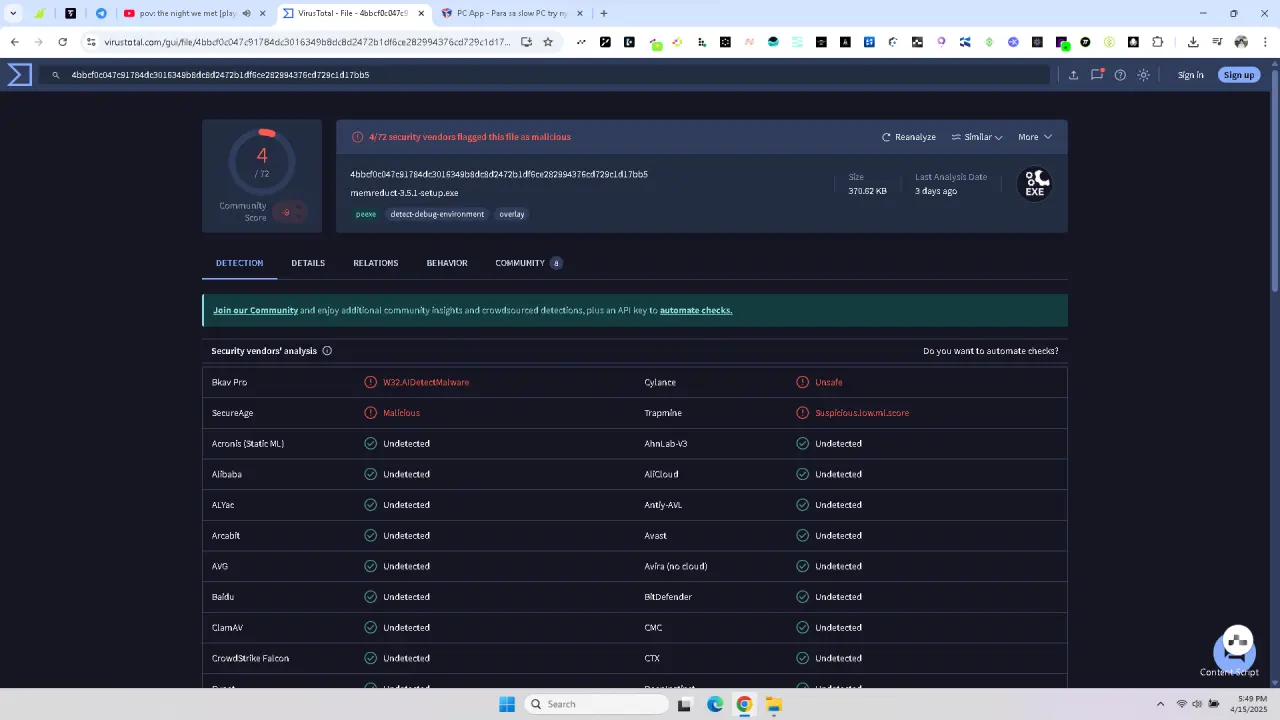Open a new browser tab with plus button
Image resolution: width=1280 pixels, height=720 pixels.
[603, 13]
